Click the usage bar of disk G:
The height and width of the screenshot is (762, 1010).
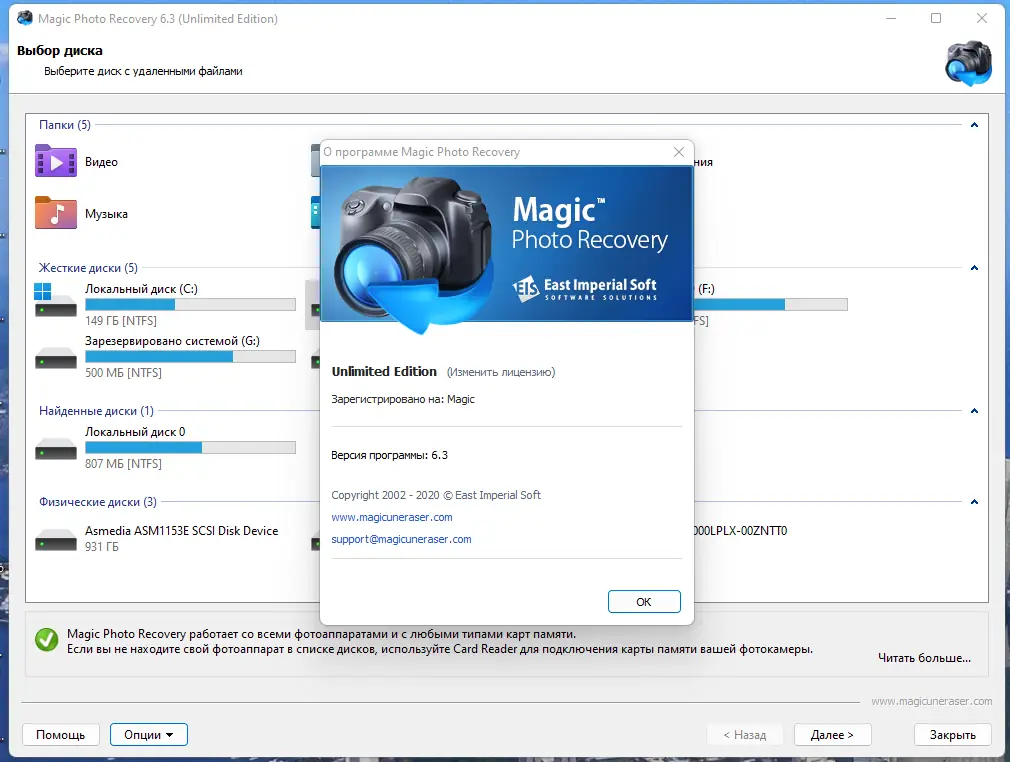tap(190, 356)
